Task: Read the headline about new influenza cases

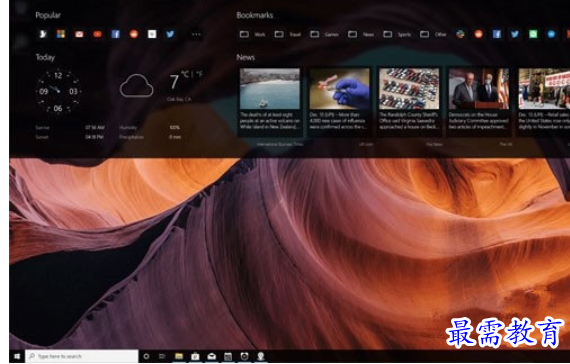Action: [x=338, y=121]
